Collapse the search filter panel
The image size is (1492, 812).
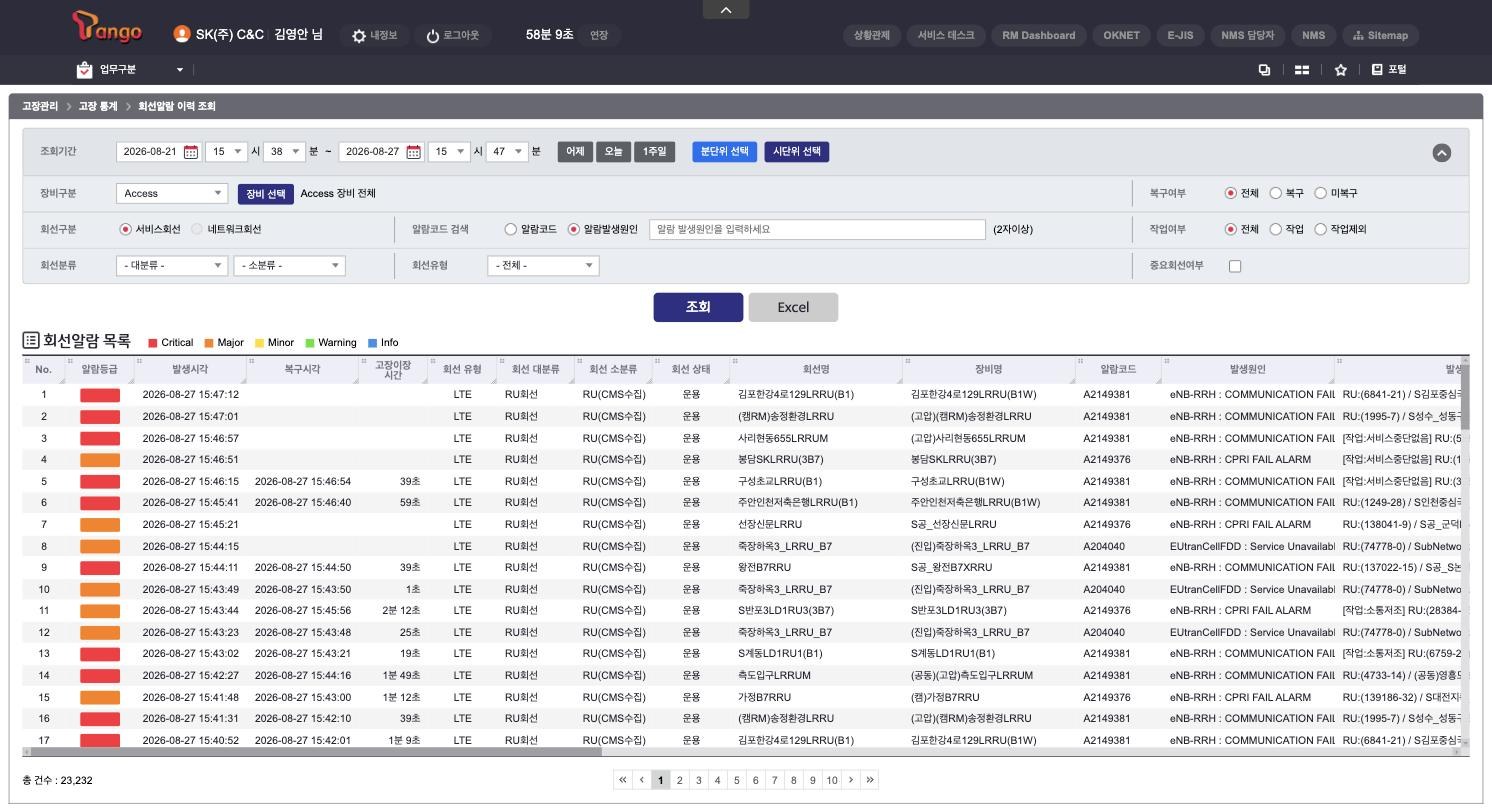point(1441,153)
